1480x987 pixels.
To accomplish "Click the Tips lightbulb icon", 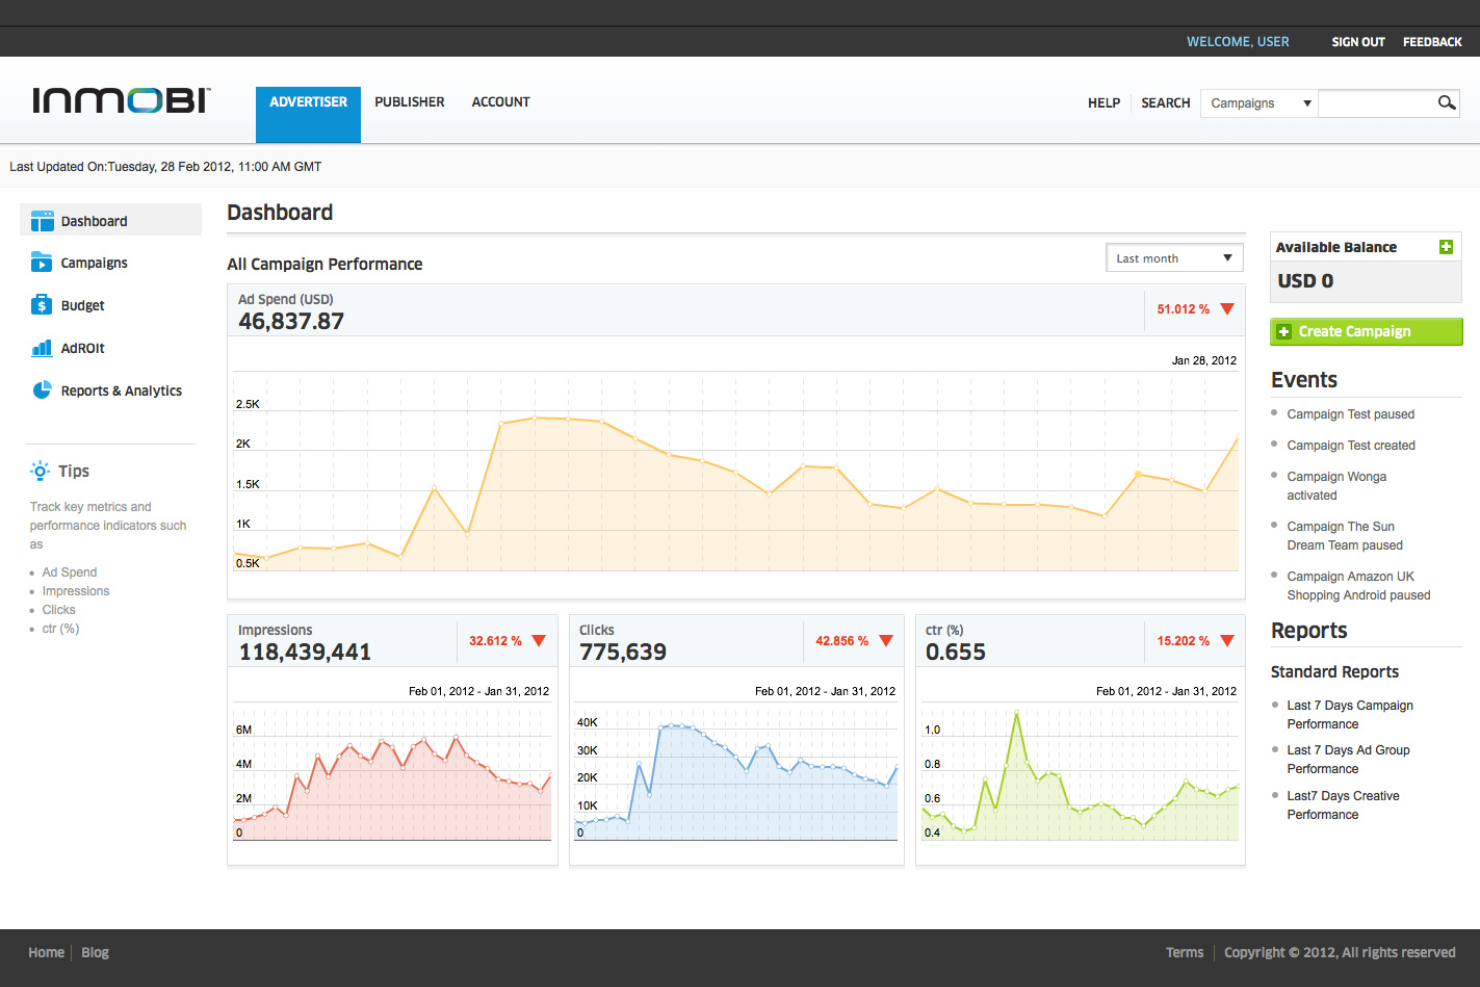I will pos(40,471).
